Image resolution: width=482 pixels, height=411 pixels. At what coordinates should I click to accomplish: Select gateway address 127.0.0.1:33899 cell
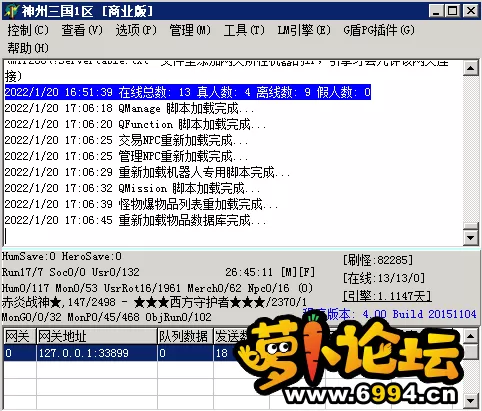pos(96,353)
